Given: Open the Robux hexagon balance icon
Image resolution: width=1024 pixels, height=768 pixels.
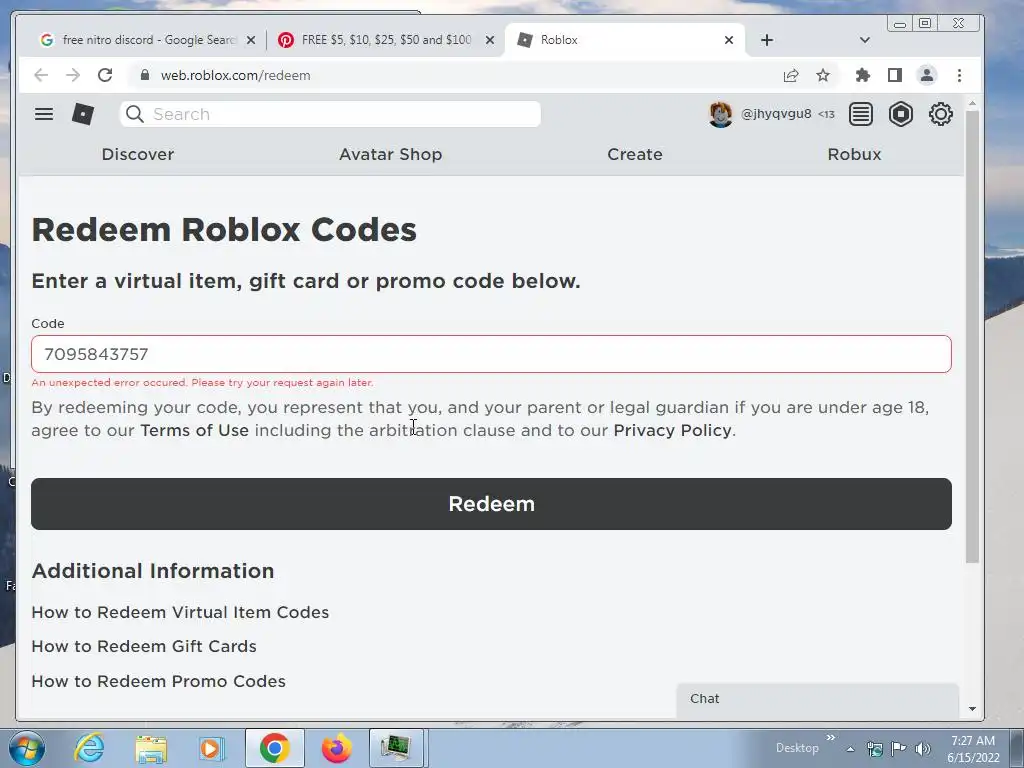Looking at the screenshot, I should (901, 114).
